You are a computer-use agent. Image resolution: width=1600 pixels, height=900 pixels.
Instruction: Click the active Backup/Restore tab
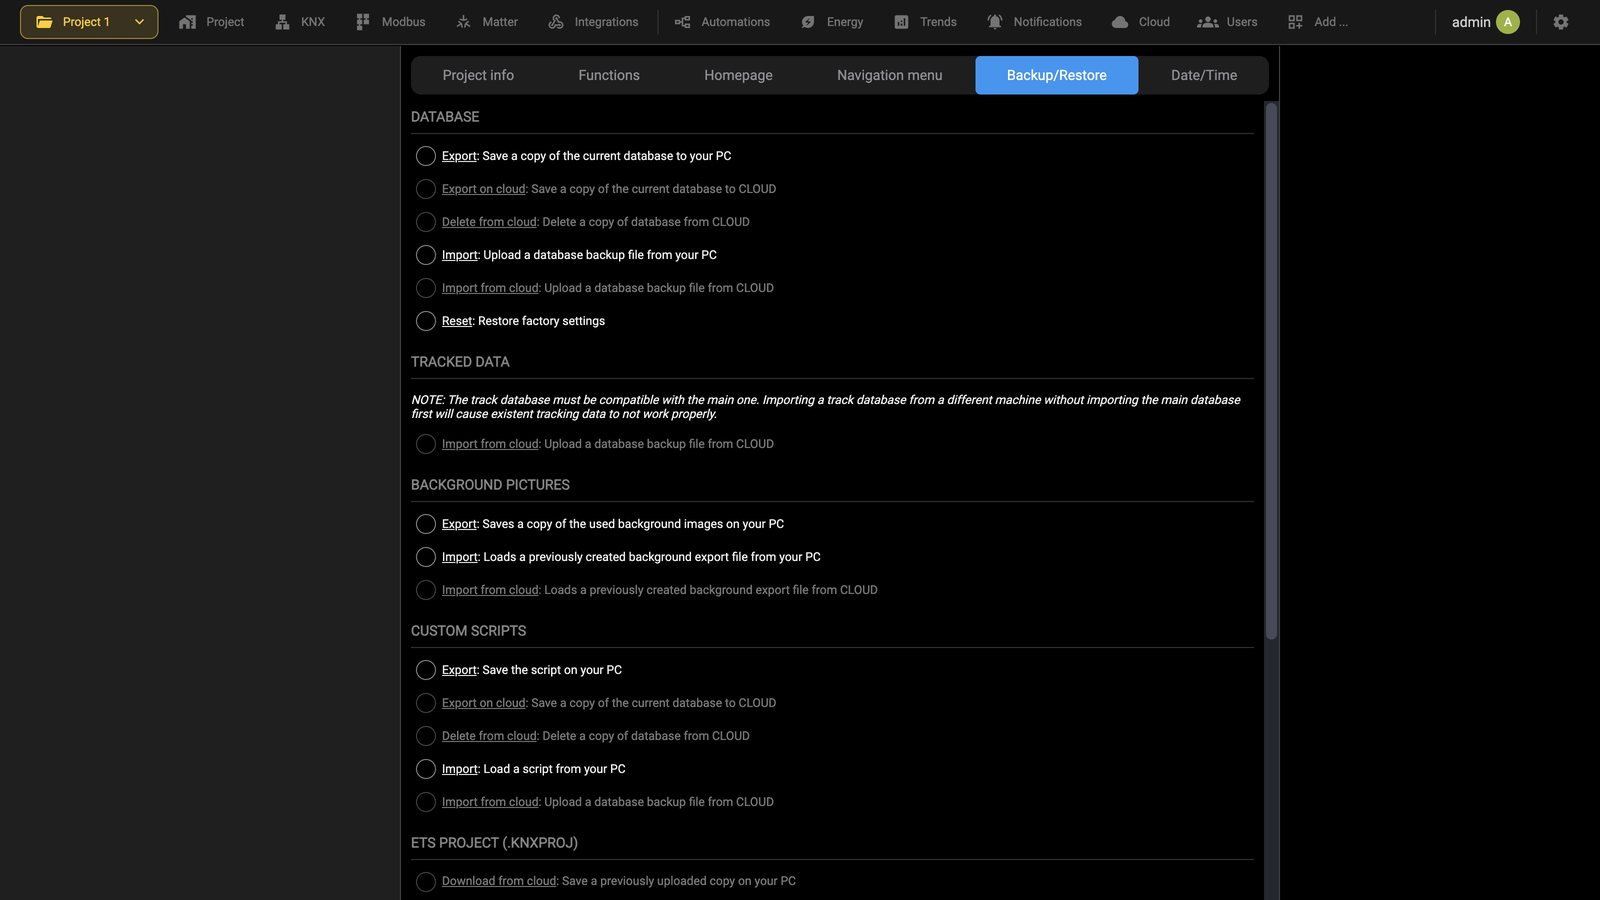tap(1057, 75)
